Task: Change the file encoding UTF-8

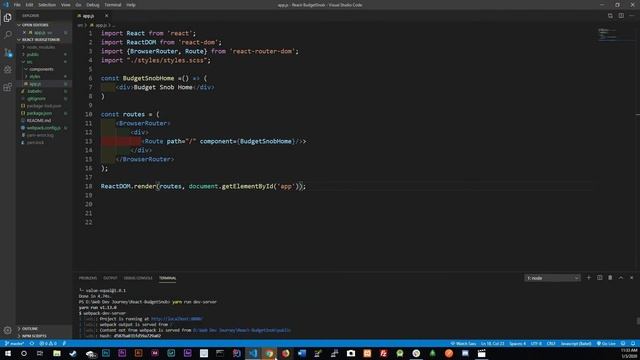Action: (536, 343)
